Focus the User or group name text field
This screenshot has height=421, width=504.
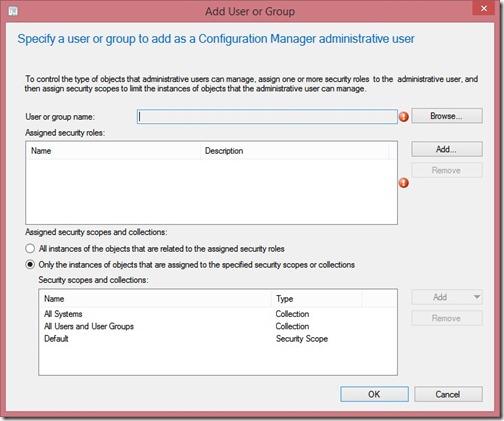(x=267, y=117)
